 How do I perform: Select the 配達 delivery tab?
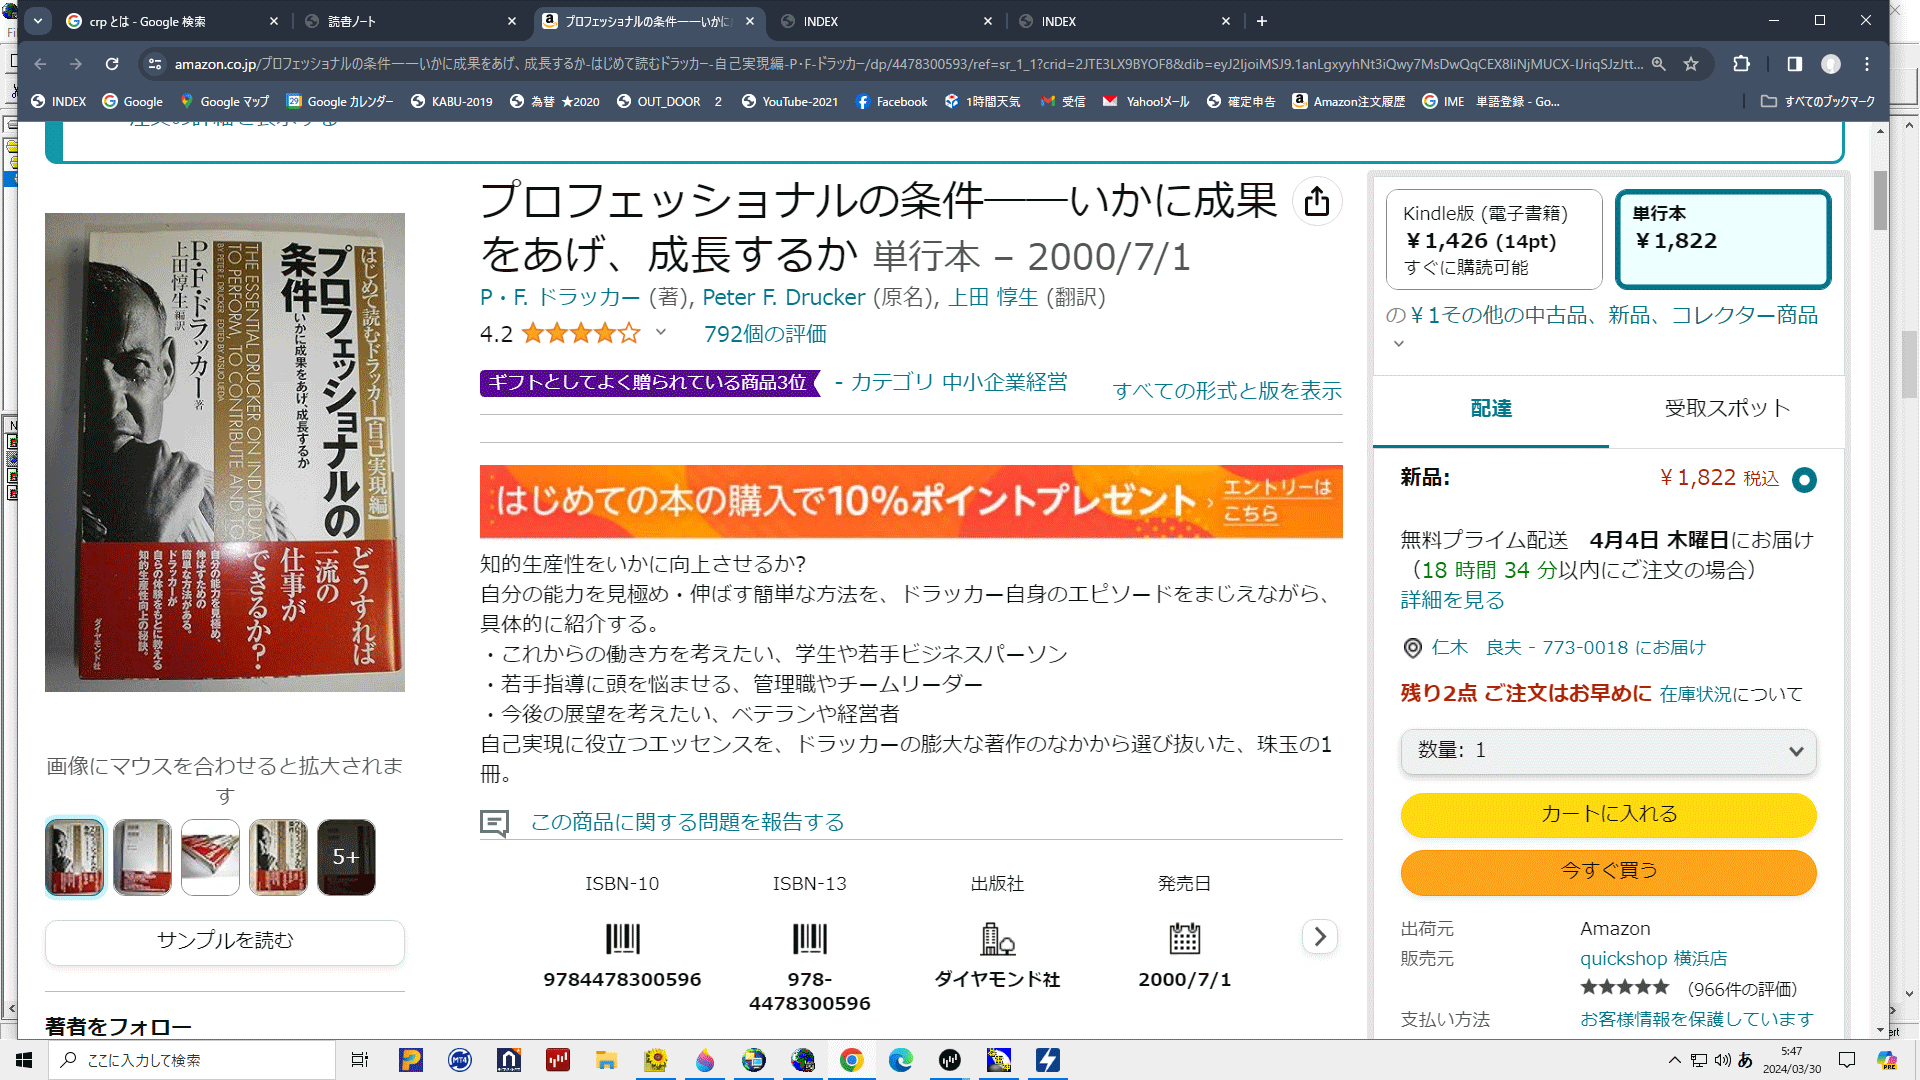click(x=1491, y=409)
